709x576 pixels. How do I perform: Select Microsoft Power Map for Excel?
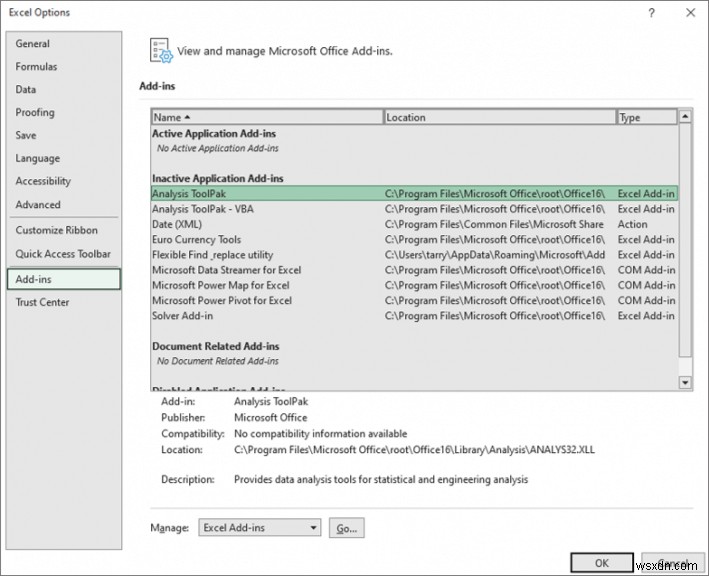coord(414,285)
